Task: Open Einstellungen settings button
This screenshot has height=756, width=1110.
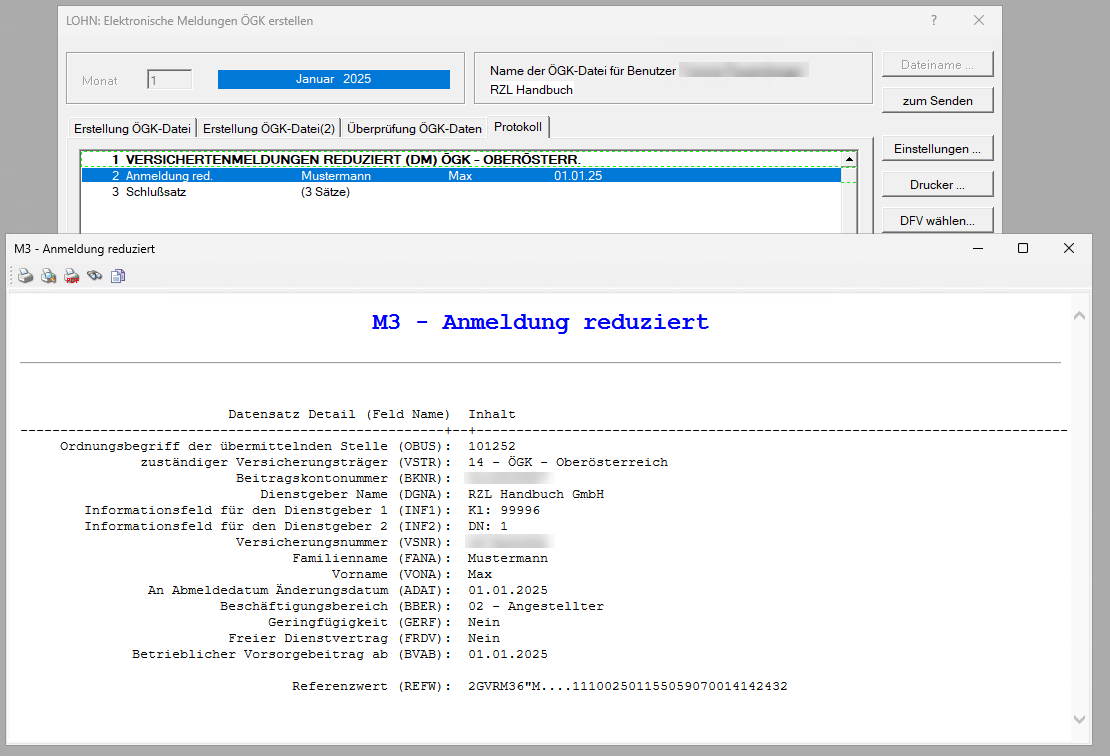Action: 937,149
